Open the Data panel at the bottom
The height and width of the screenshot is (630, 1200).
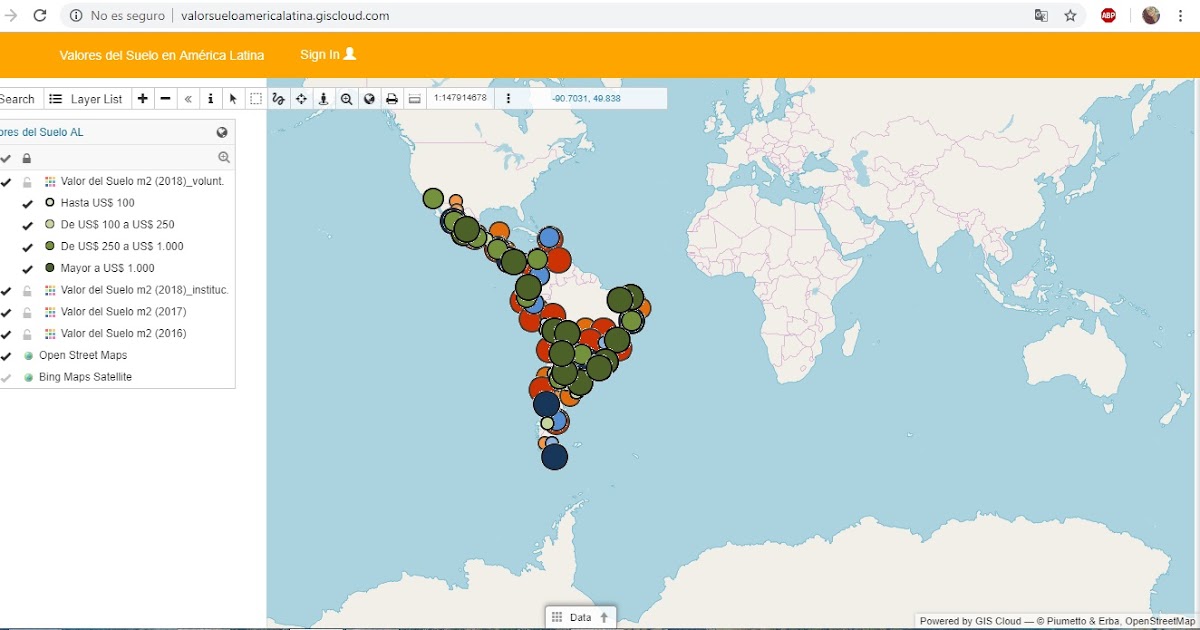click(580, 617)
